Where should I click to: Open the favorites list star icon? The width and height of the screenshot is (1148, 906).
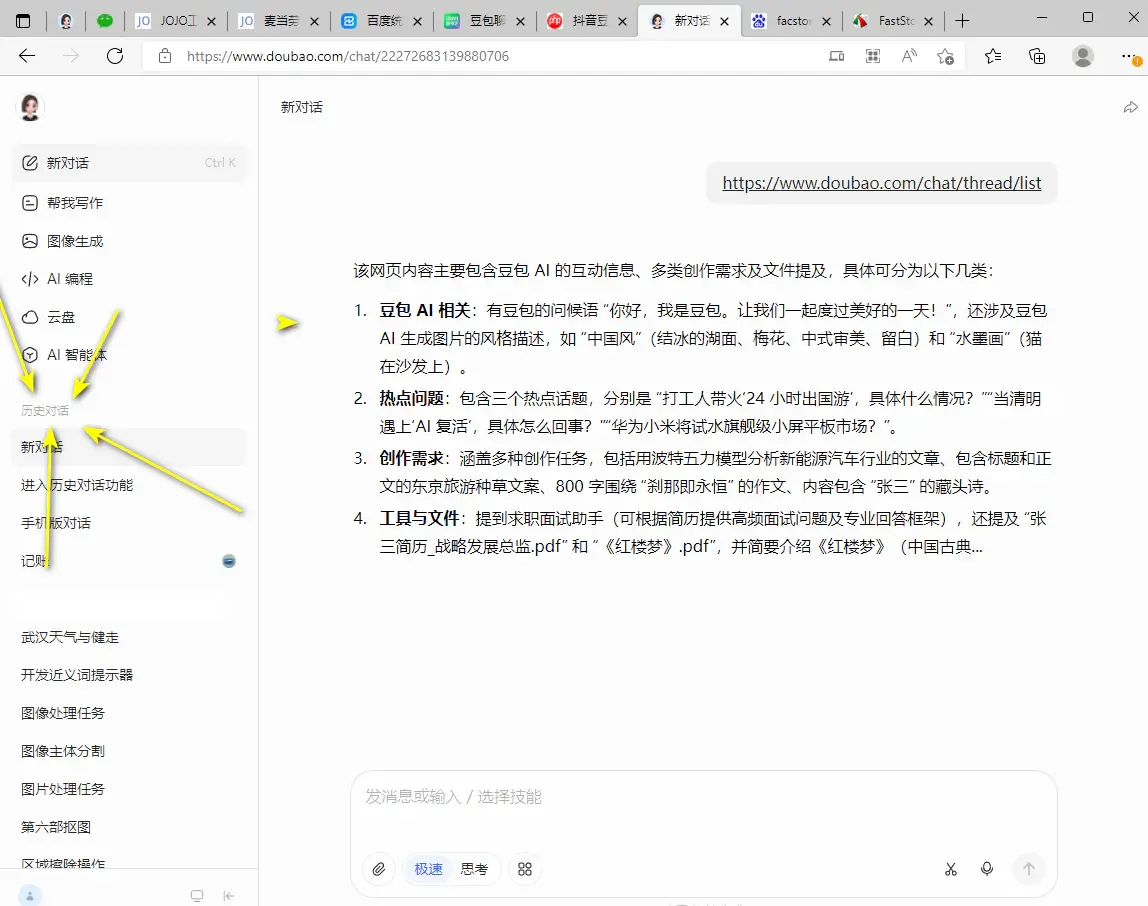click(993, 56)
